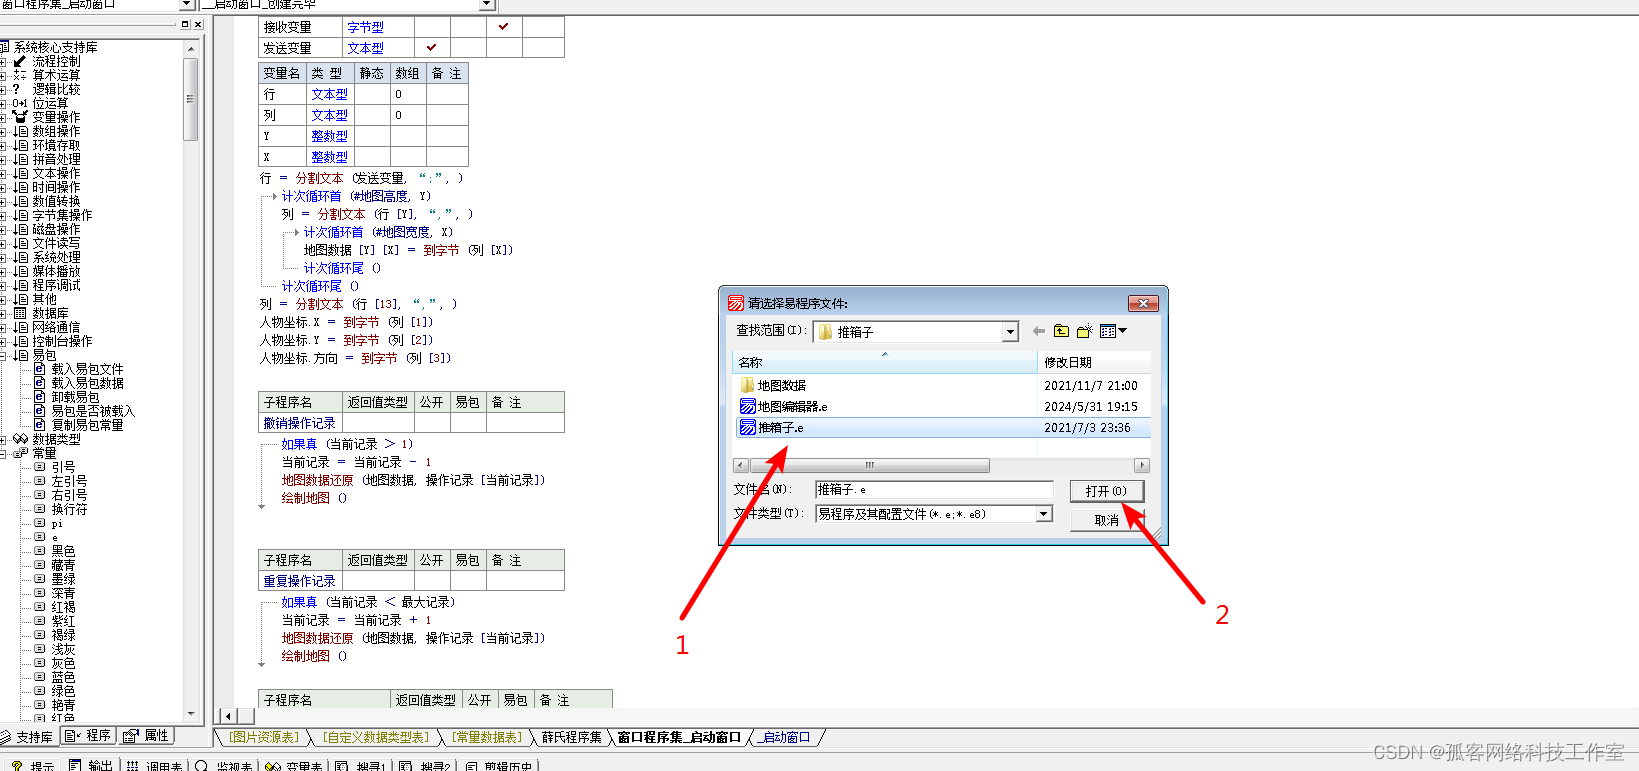Switch to the 属性 panel tab
This screenshot has height=771, width=1639.
point(147,736)
